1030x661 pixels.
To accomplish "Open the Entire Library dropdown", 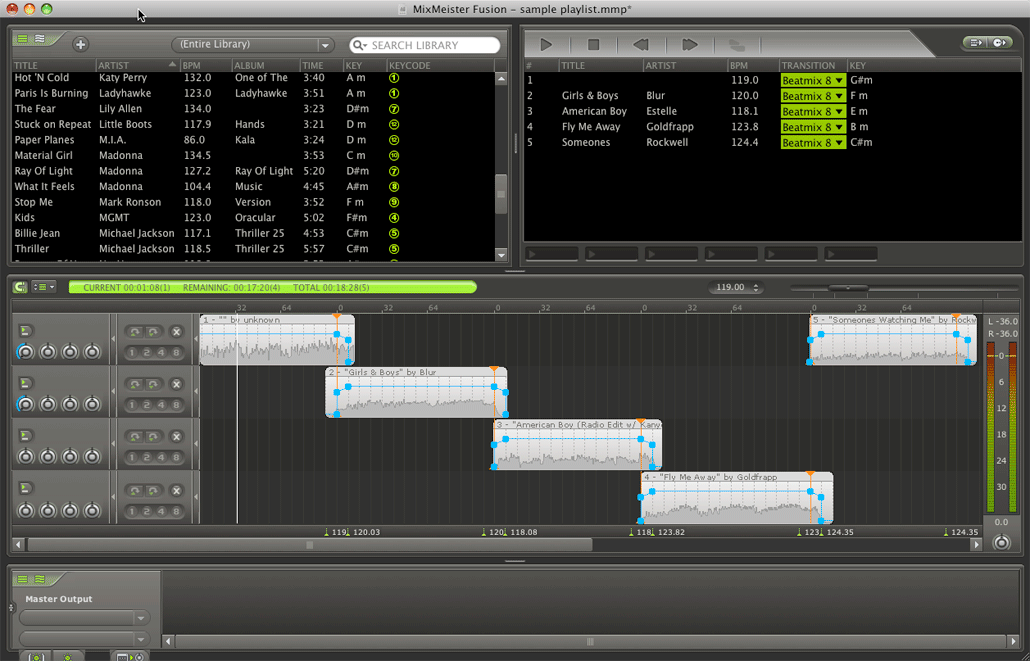I will point(252,45).
